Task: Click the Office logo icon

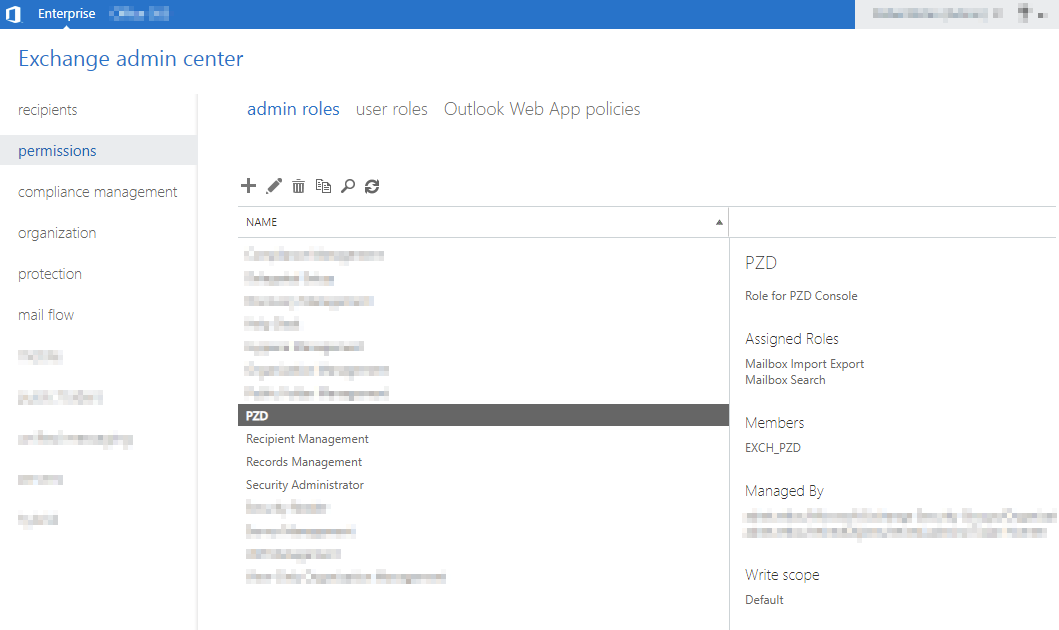Action: (14, 14)
